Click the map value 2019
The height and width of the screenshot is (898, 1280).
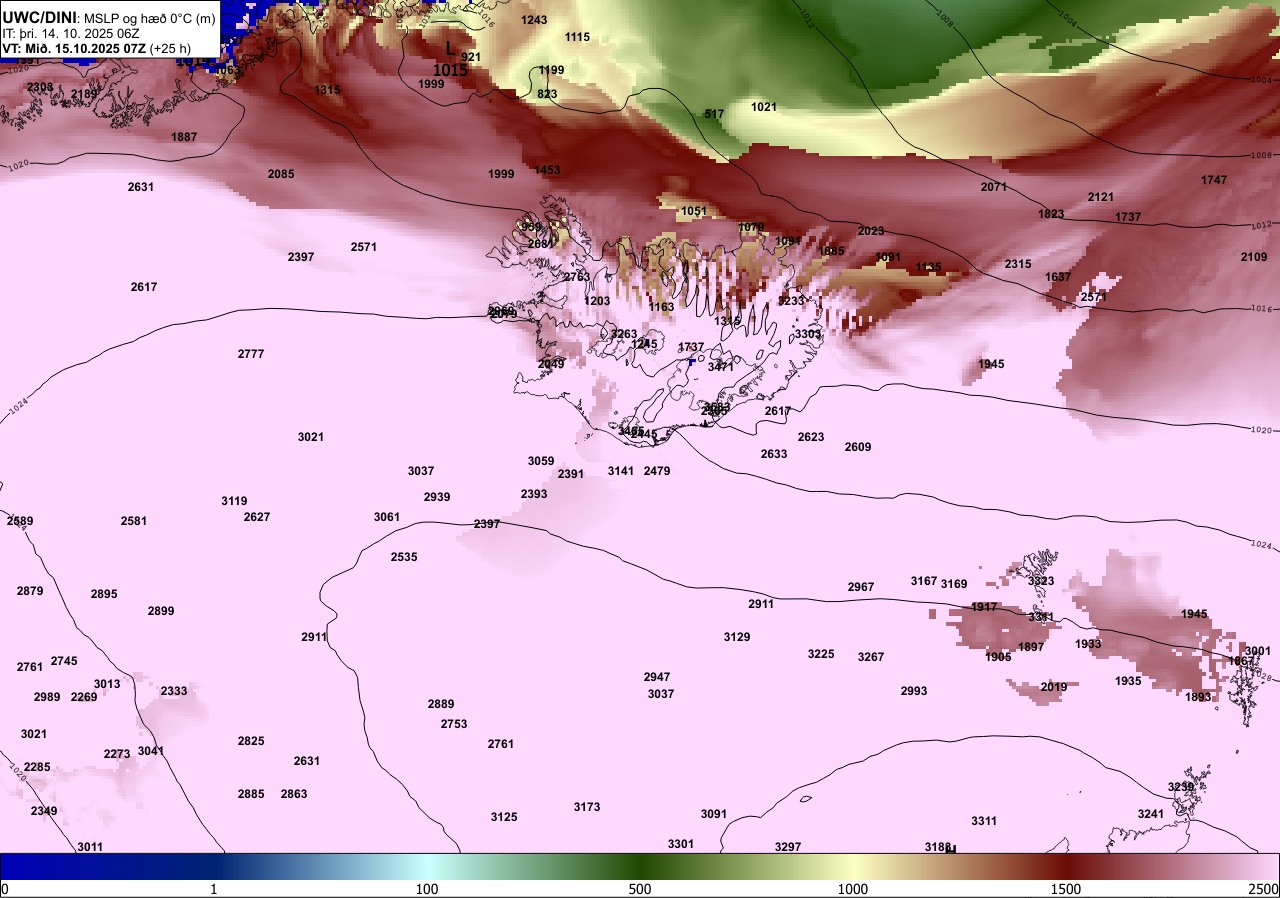click(1054, 687)
